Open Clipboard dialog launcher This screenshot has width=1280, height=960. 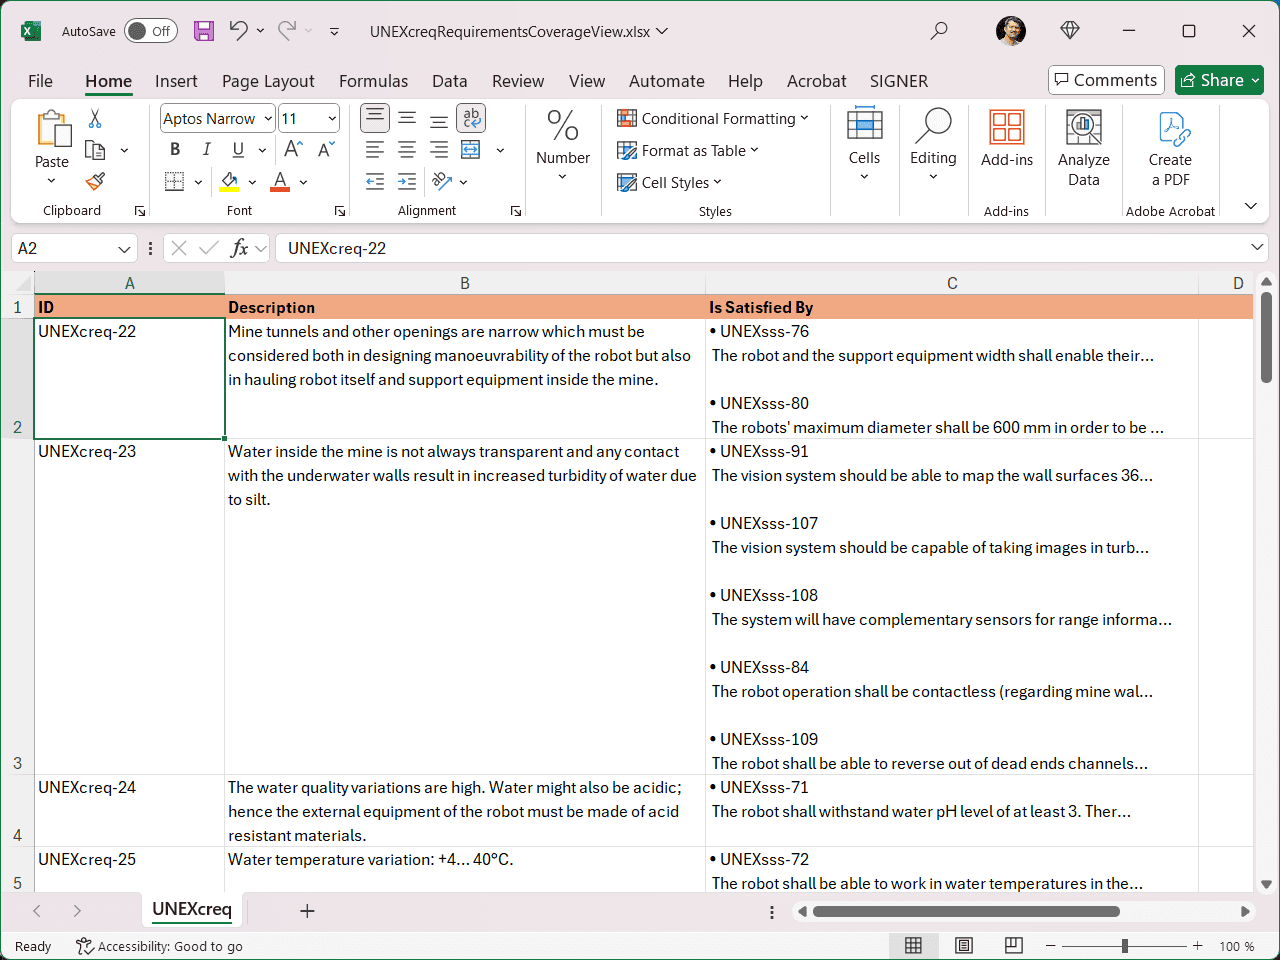[x=140, y=211]
